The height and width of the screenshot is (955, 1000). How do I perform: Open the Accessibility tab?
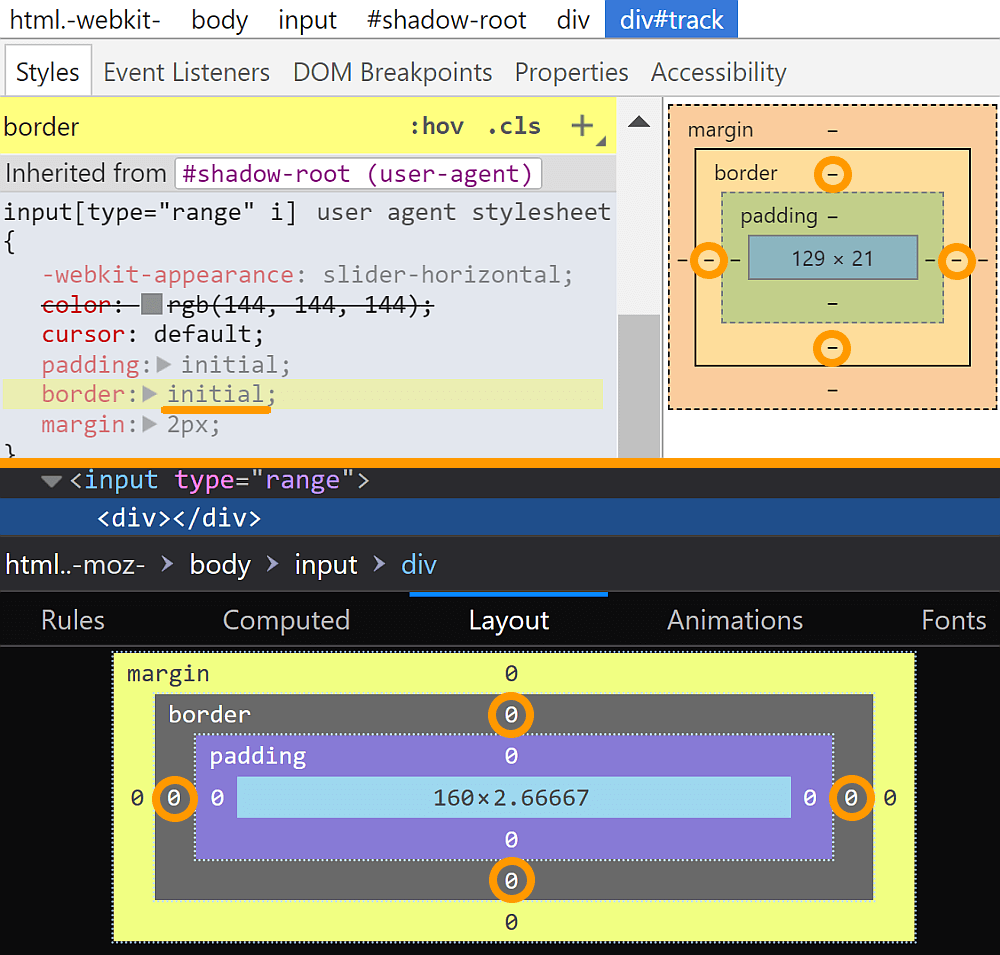(718, 73)
